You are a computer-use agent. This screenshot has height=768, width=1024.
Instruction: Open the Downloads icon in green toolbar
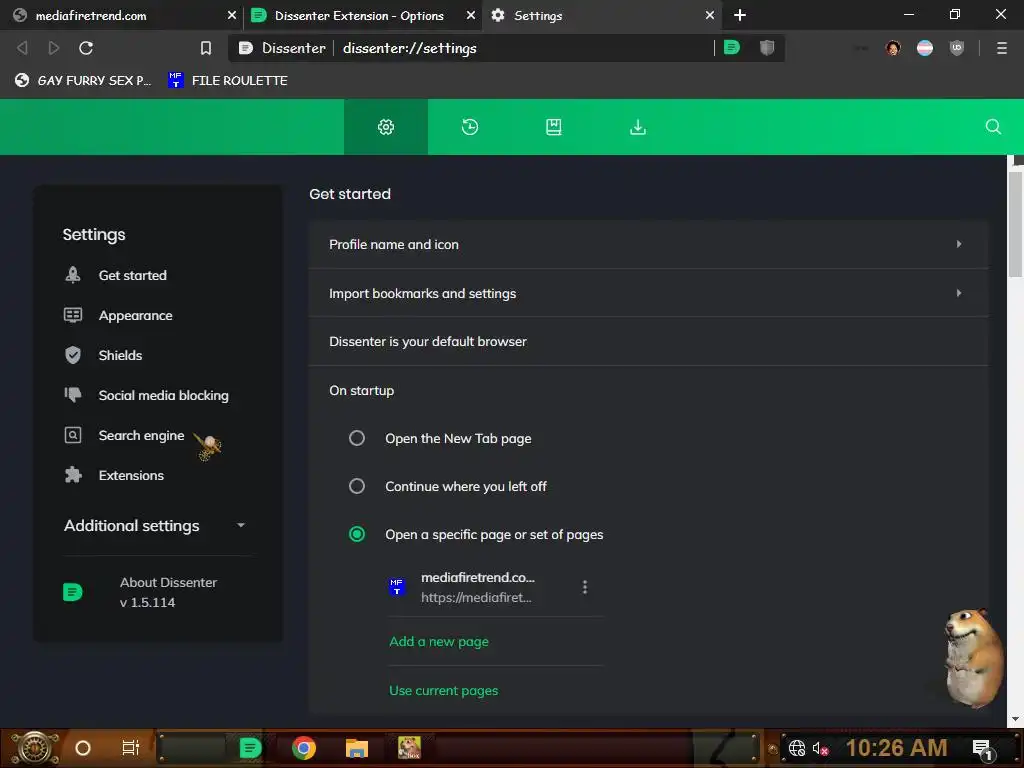point(637,127)
